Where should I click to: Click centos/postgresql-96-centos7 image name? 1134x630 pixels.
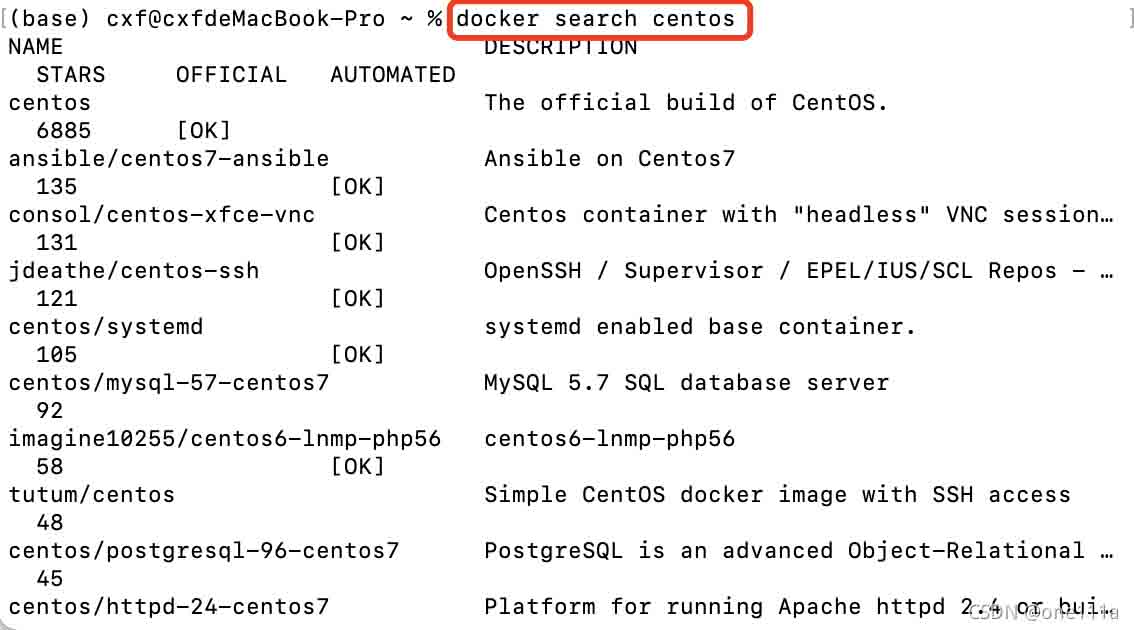pyautogui.click(x=203, y=551)
